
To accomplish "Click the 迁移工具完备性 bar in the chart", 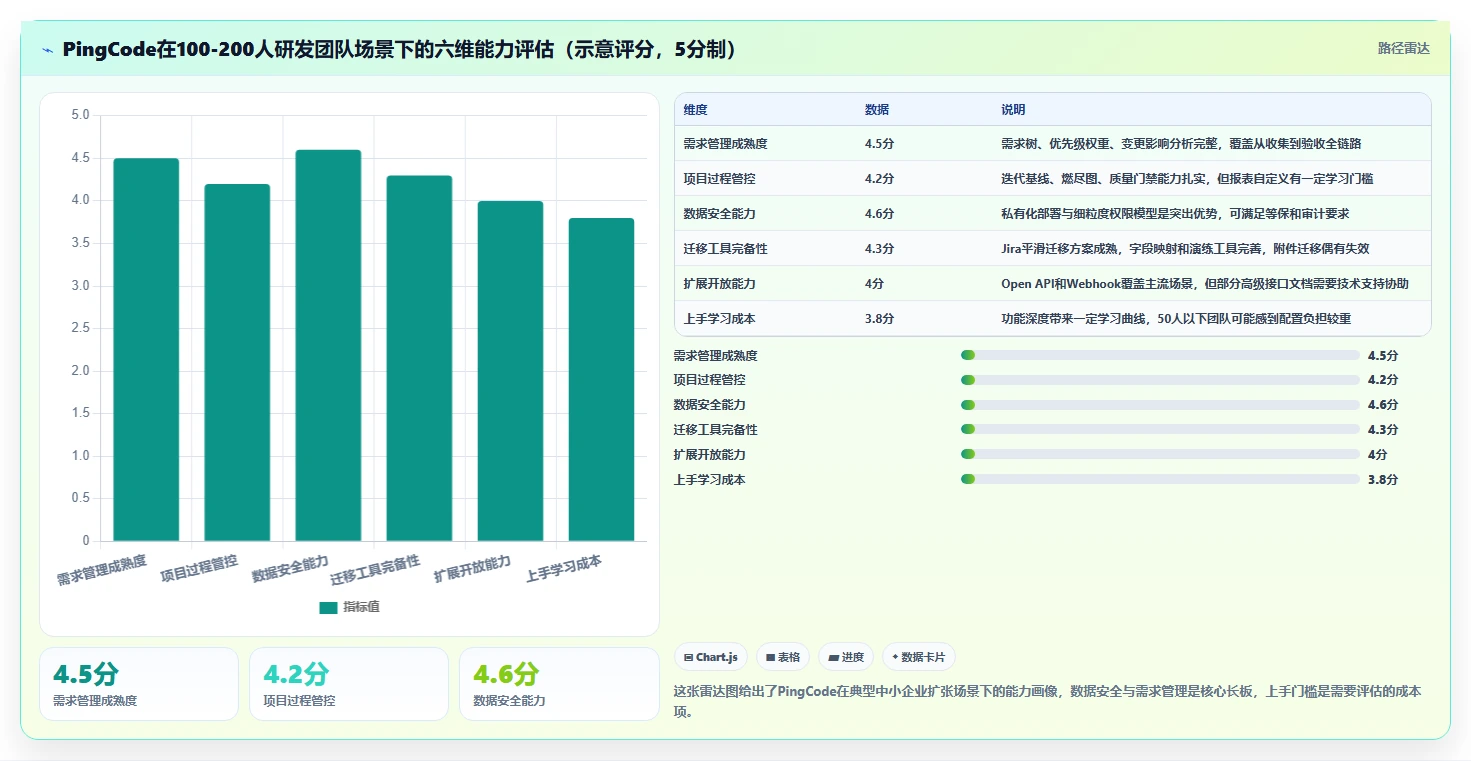I will pyautogui.click(x=419, y=359).
